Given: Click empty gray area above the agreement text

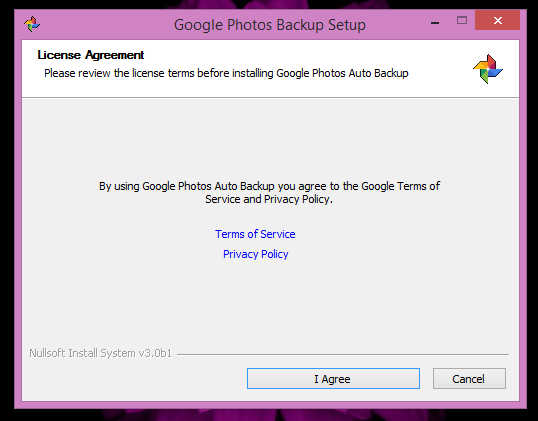Looking at the screenshot, I should [x=270, y=137].
